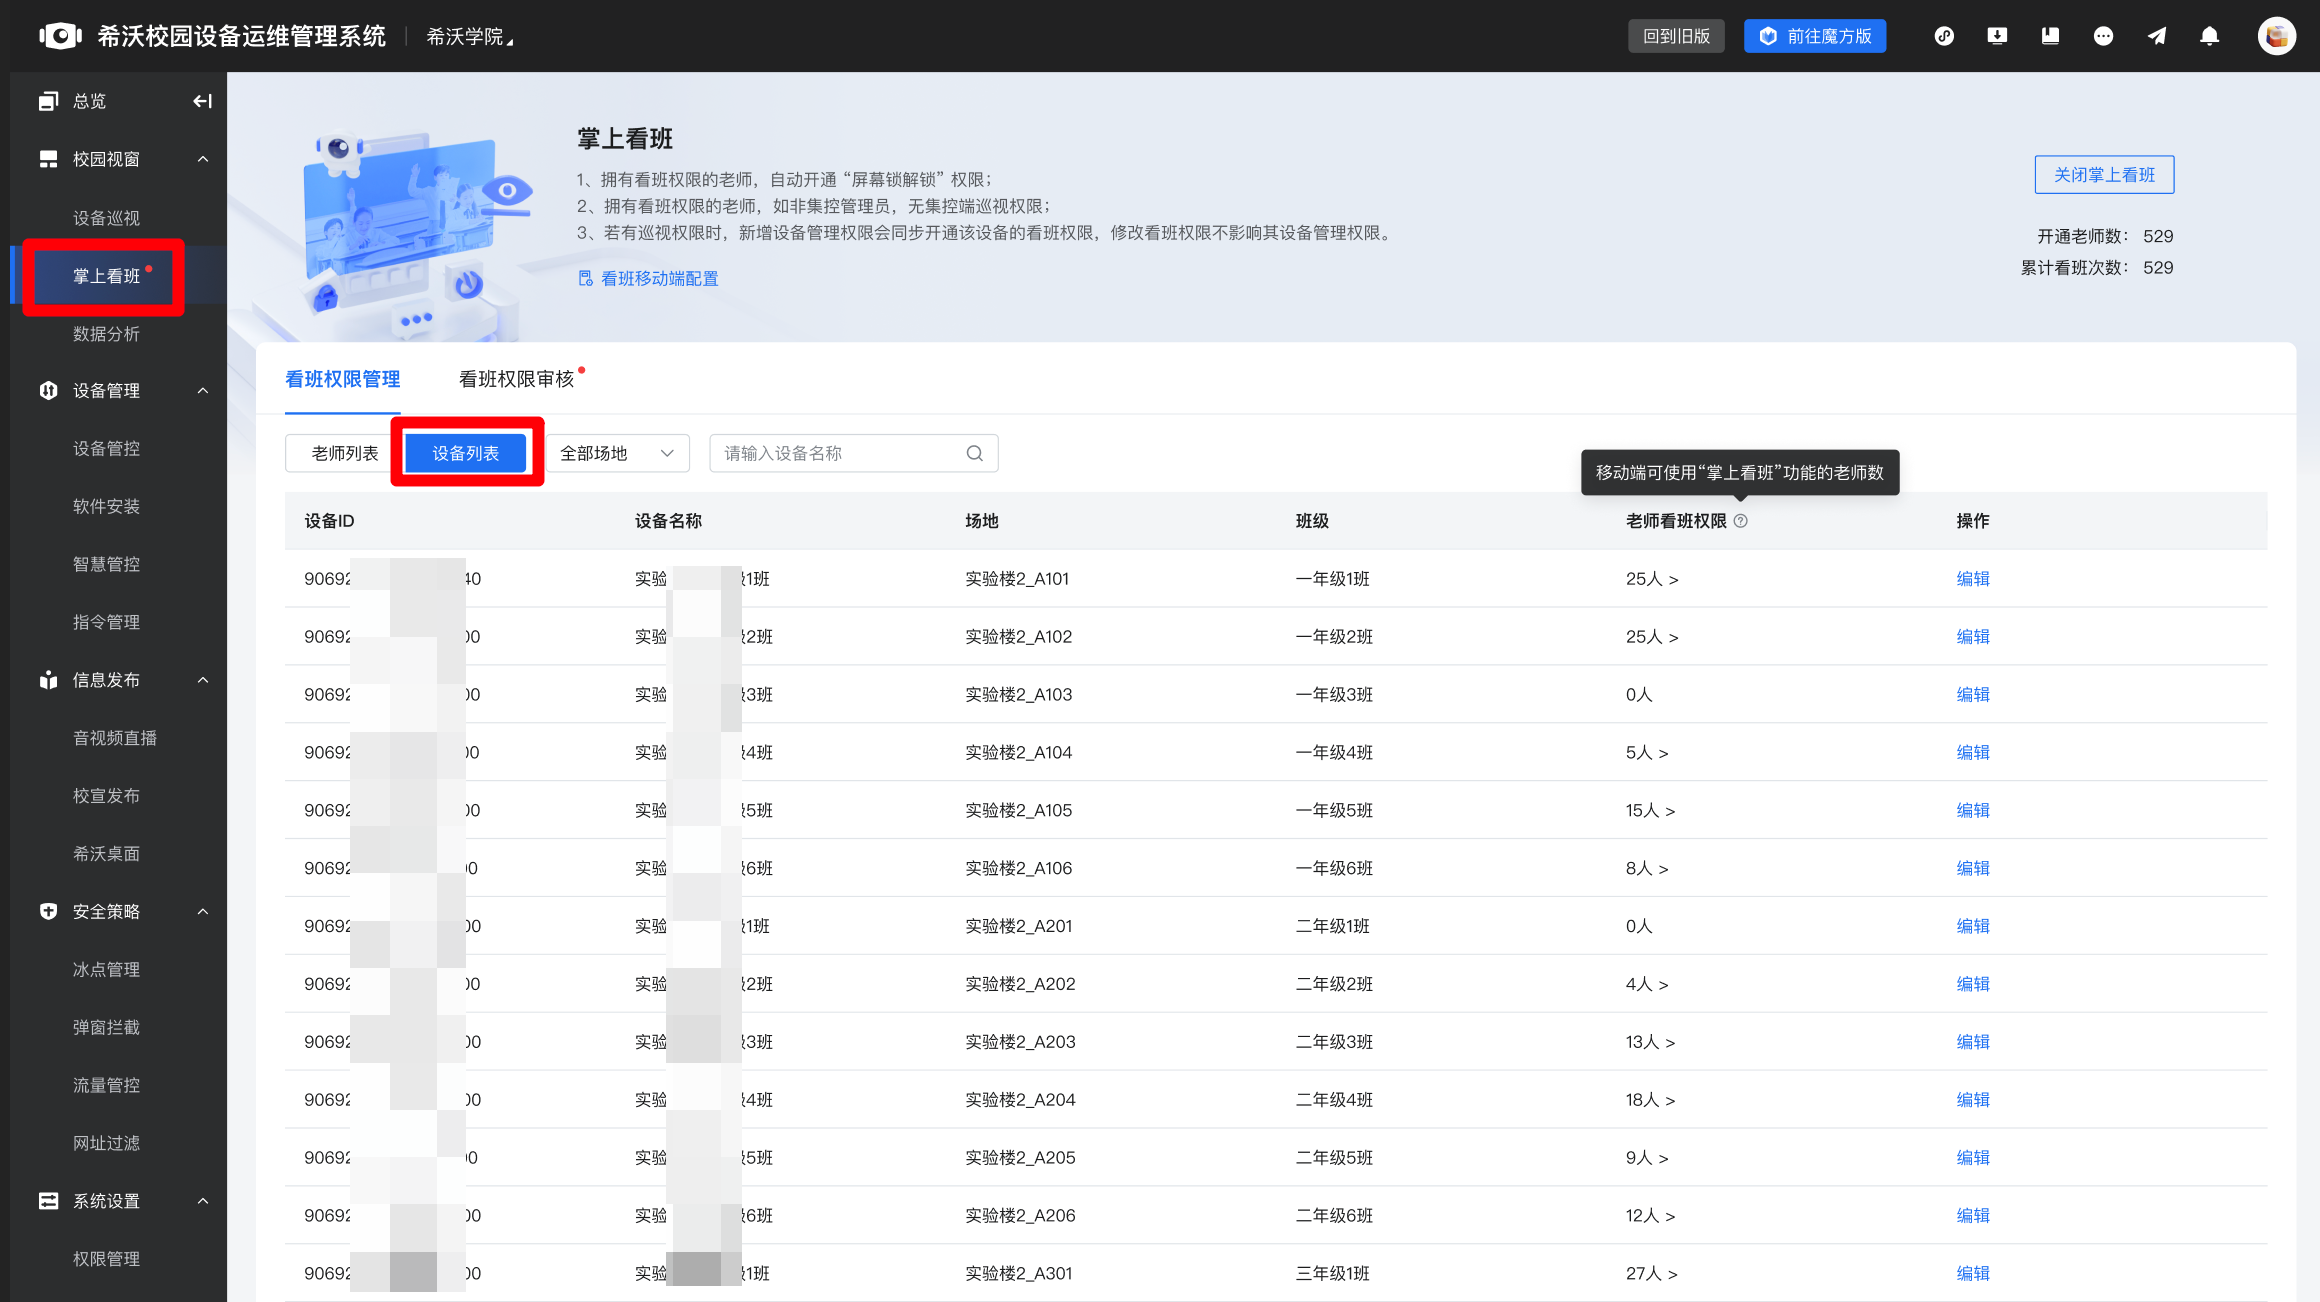This screenshot has height=1302, width=2320.
Task: Open 流量管控 in the sidebar
Action: (106, 1085)
